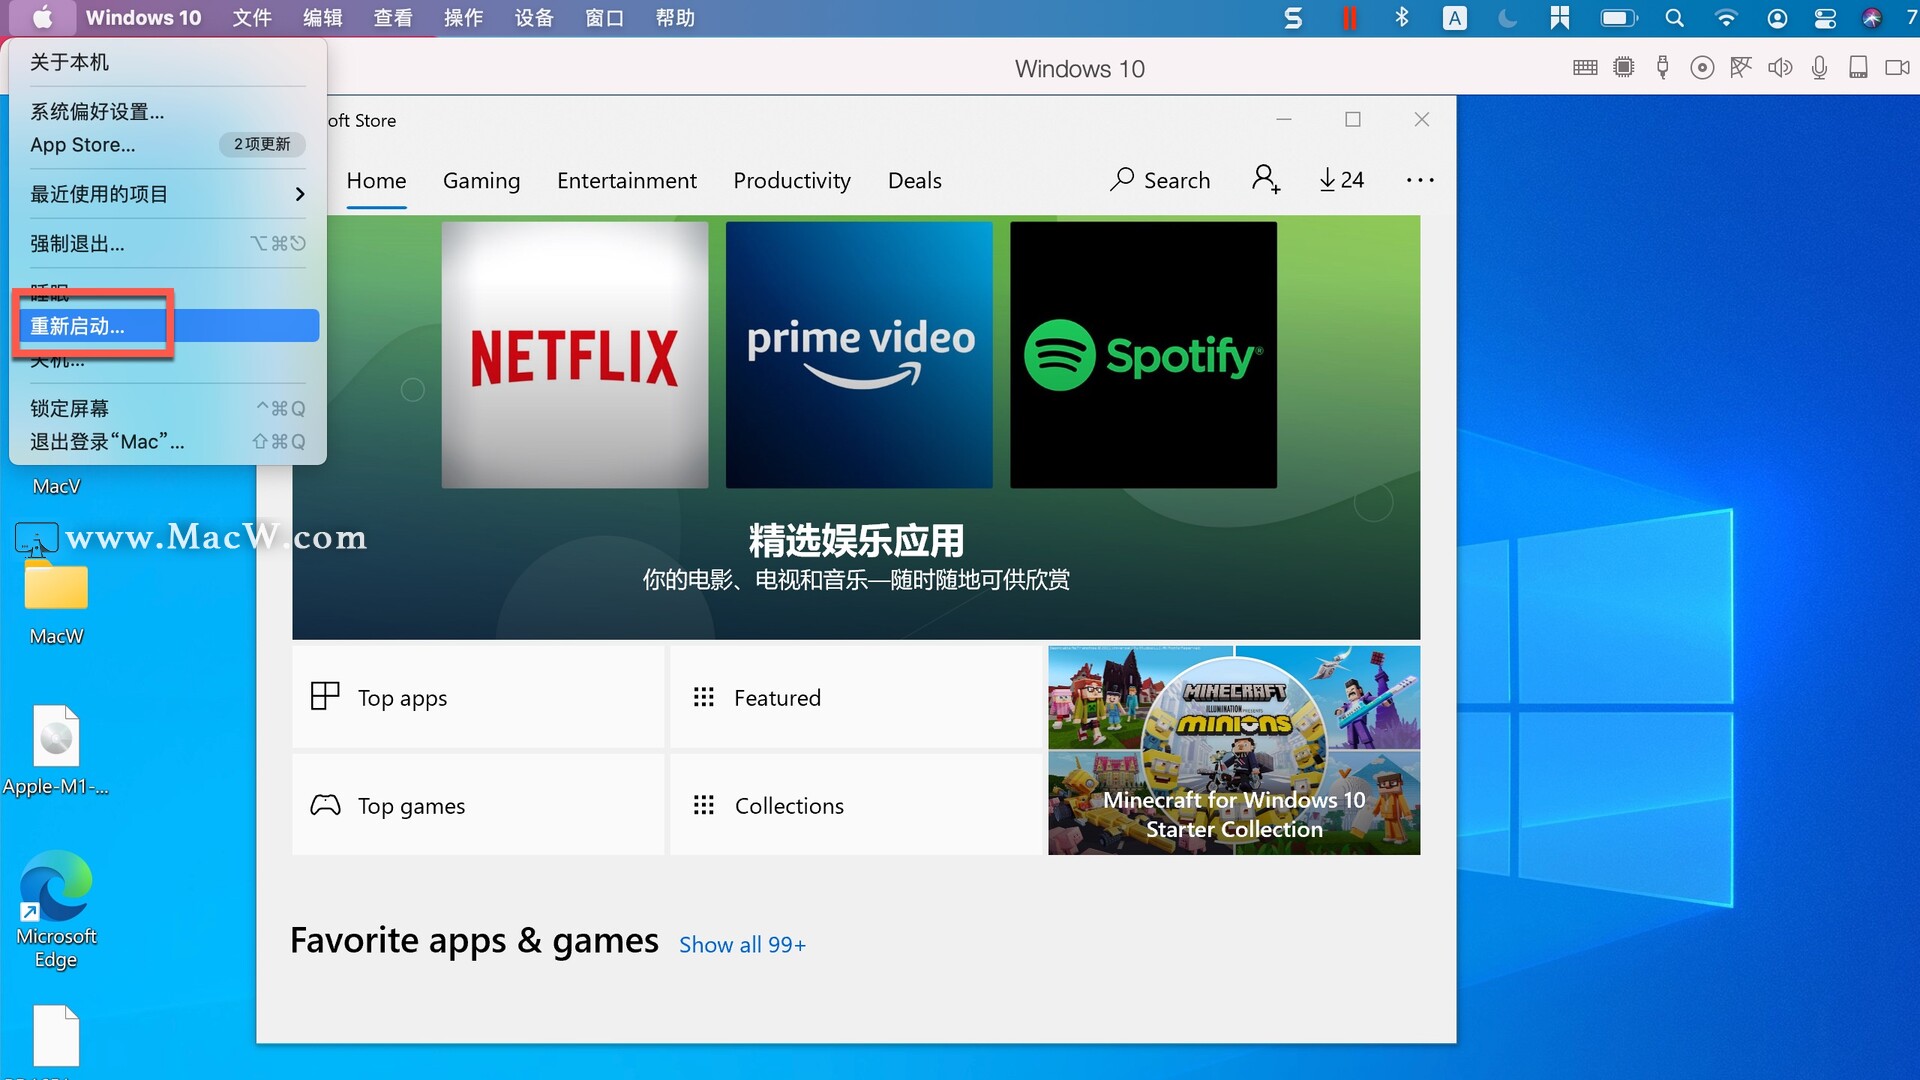Open Collections category
The image size is (1920, 1080).
pyautogui.click(x=856, y=805)
